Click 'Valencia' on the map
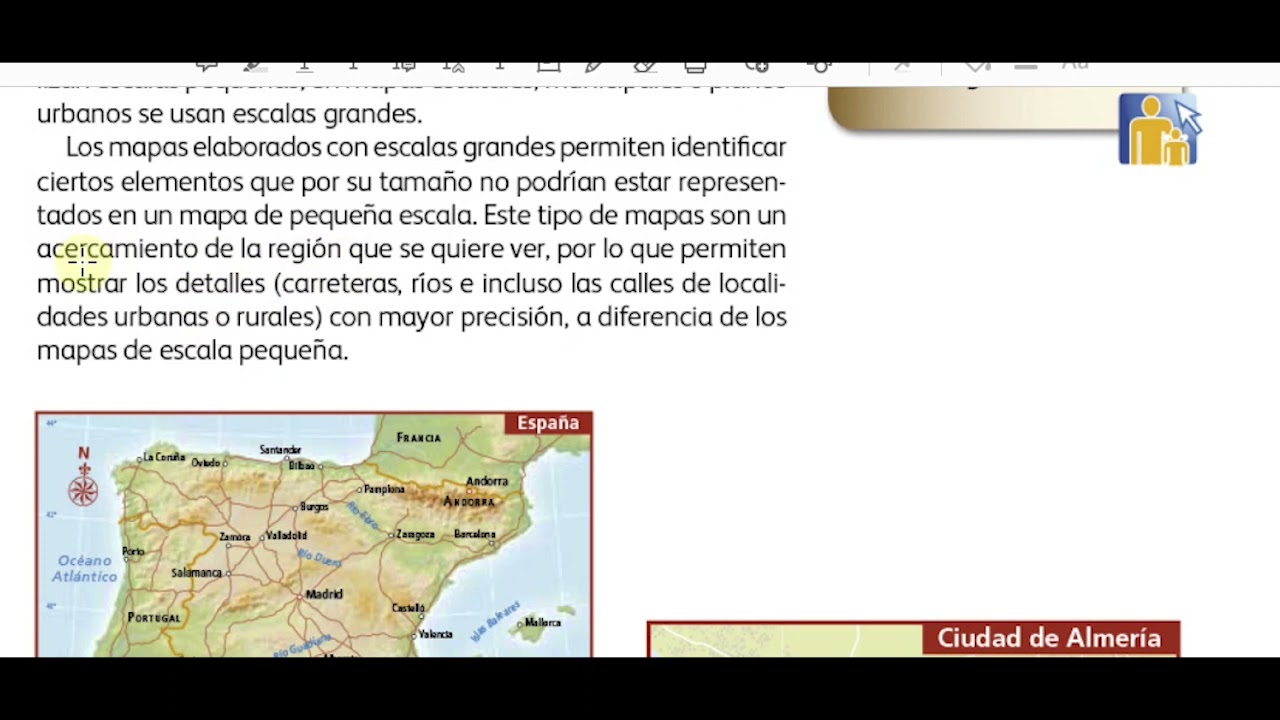Image resolution: width=1280 pixels, height=720 pixels. (x=435, y=634)
